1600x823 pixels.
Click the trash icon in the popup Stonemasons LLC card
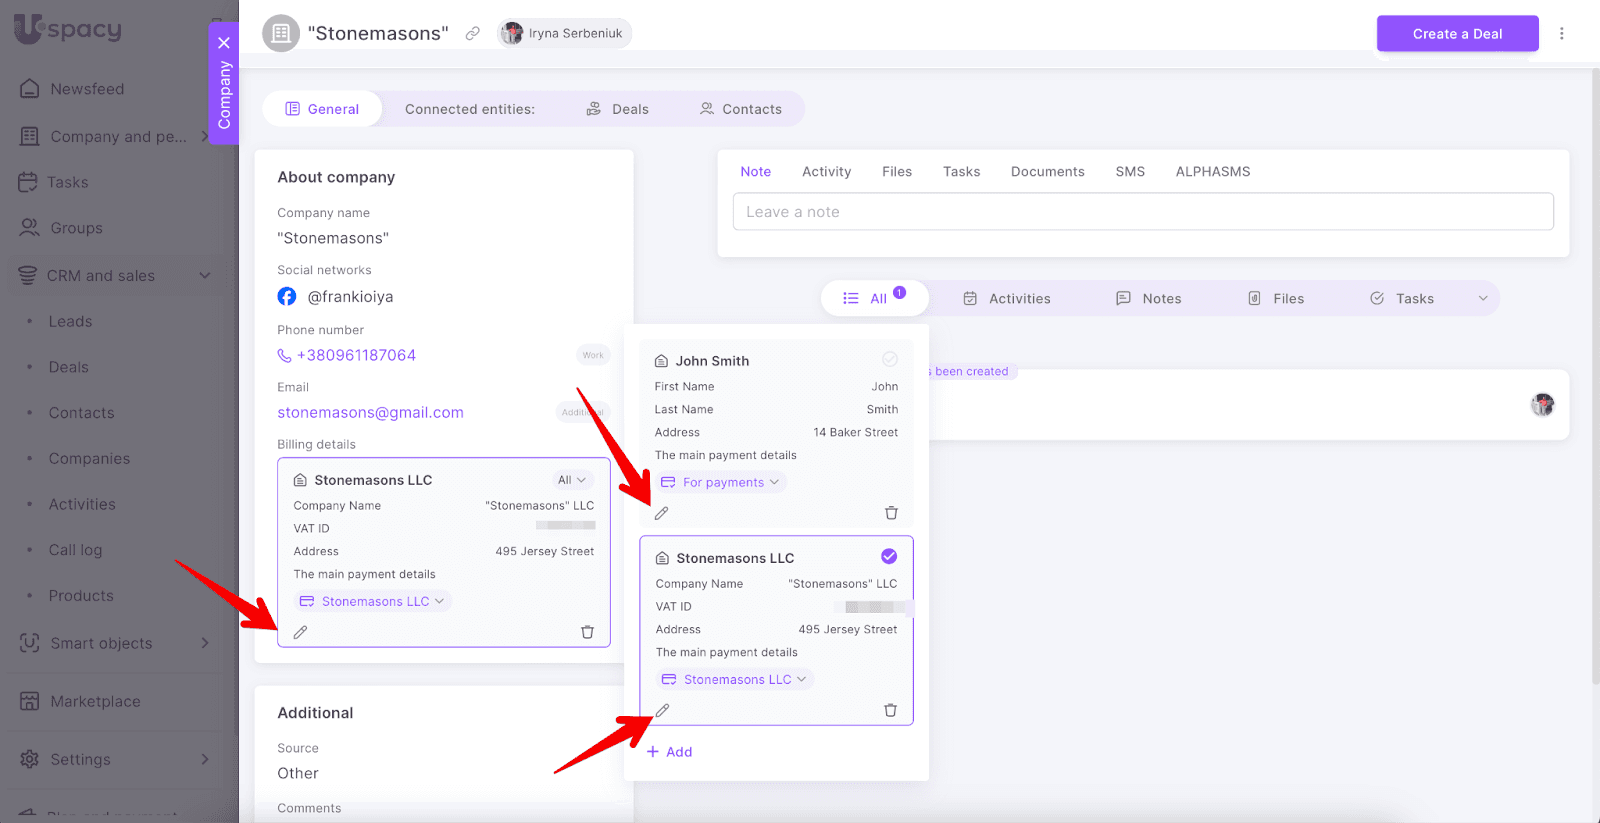coord(890,710)
